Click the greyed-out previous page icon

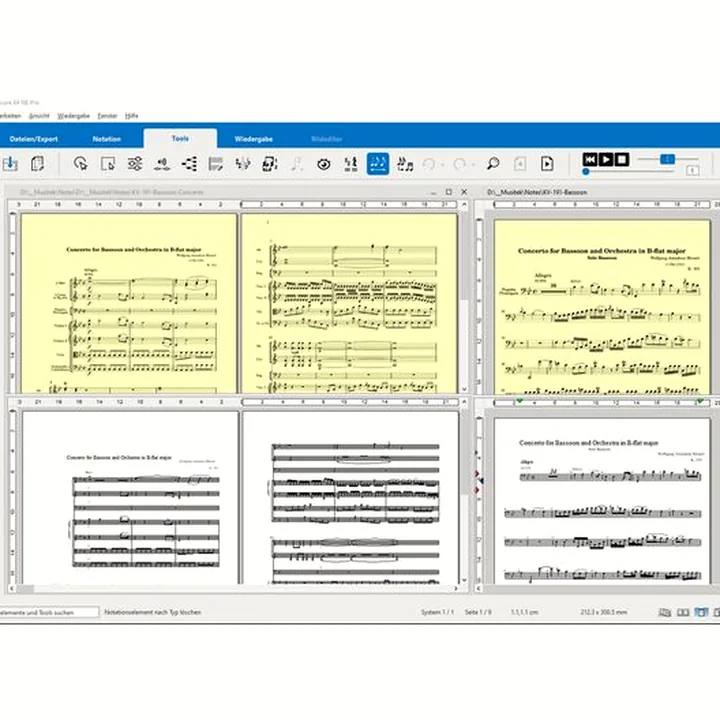tap(520, 164)
